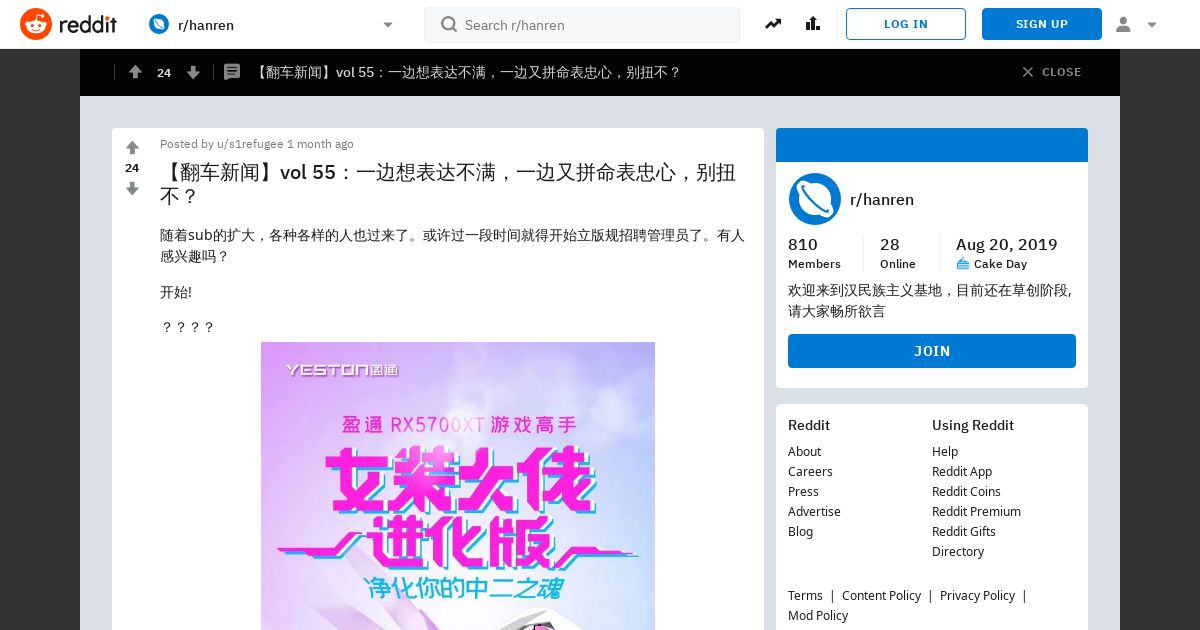Open the About footer link
The height and width of the screenshot is (630, 1200).
click(x=804, y=451)
